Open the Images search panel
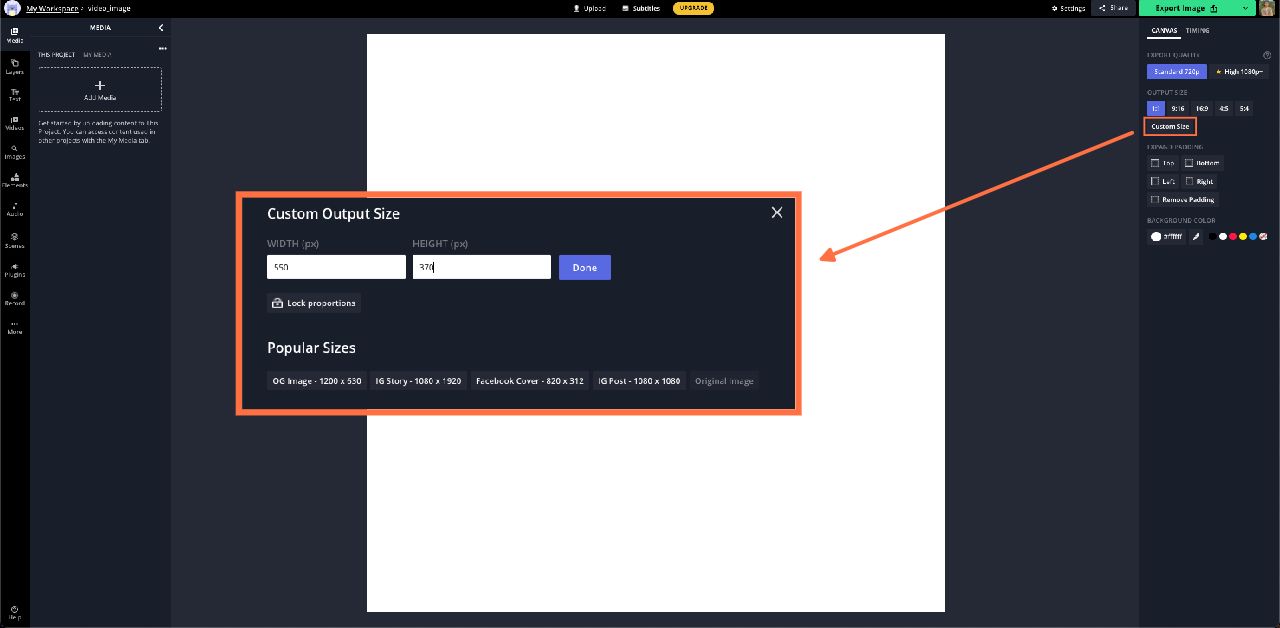1280x628 pixels. (14, 152)
